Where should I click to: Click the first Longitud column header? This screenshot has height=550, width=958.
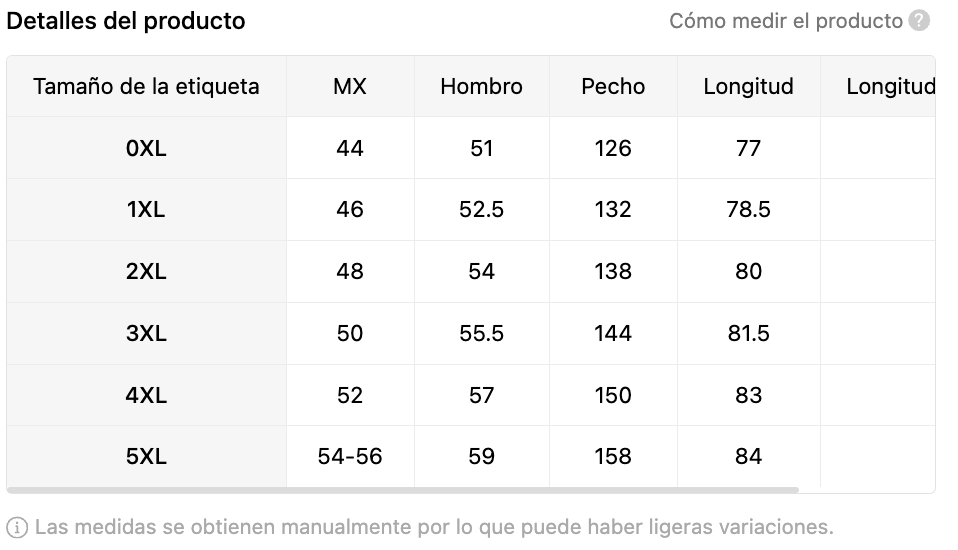click(x=748, y=86)
